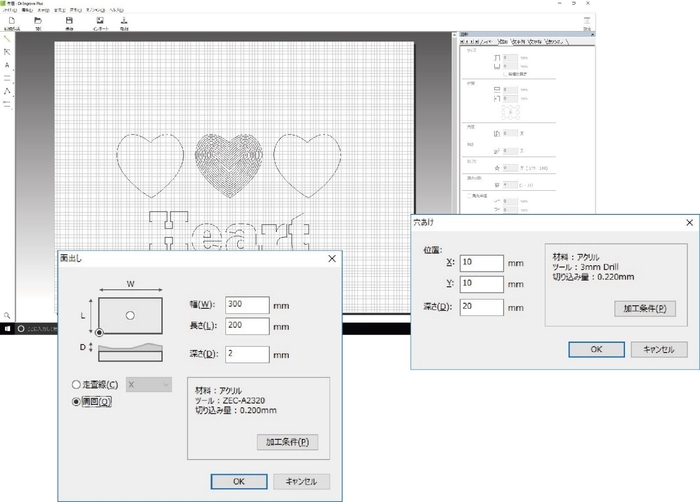Click the Cutting output icon in toolbar
The image size is (700, 502).
point(124,21)
